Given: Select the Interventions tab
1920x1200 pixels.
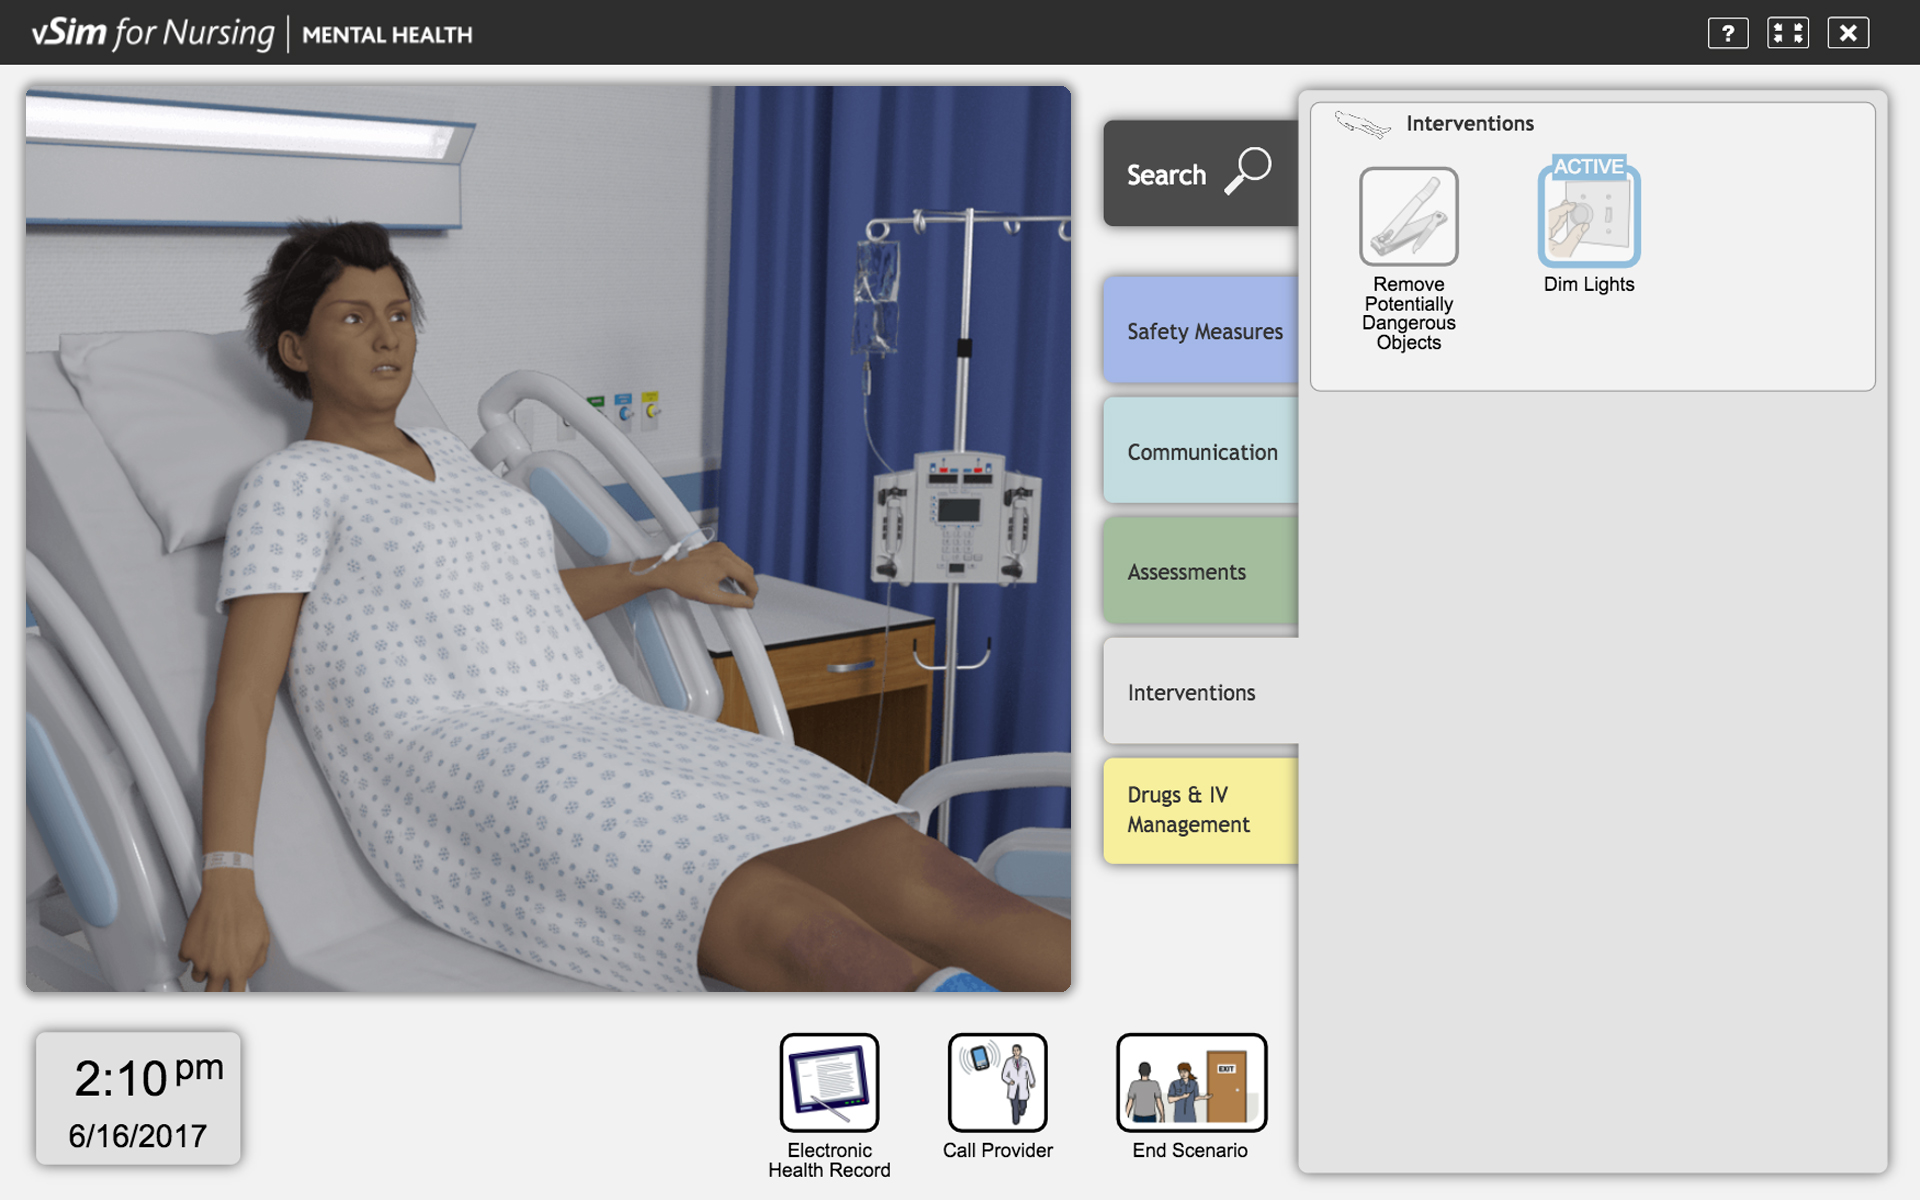Looking at the screenshot, I should pyautogui.click(x=1192, y=692).
